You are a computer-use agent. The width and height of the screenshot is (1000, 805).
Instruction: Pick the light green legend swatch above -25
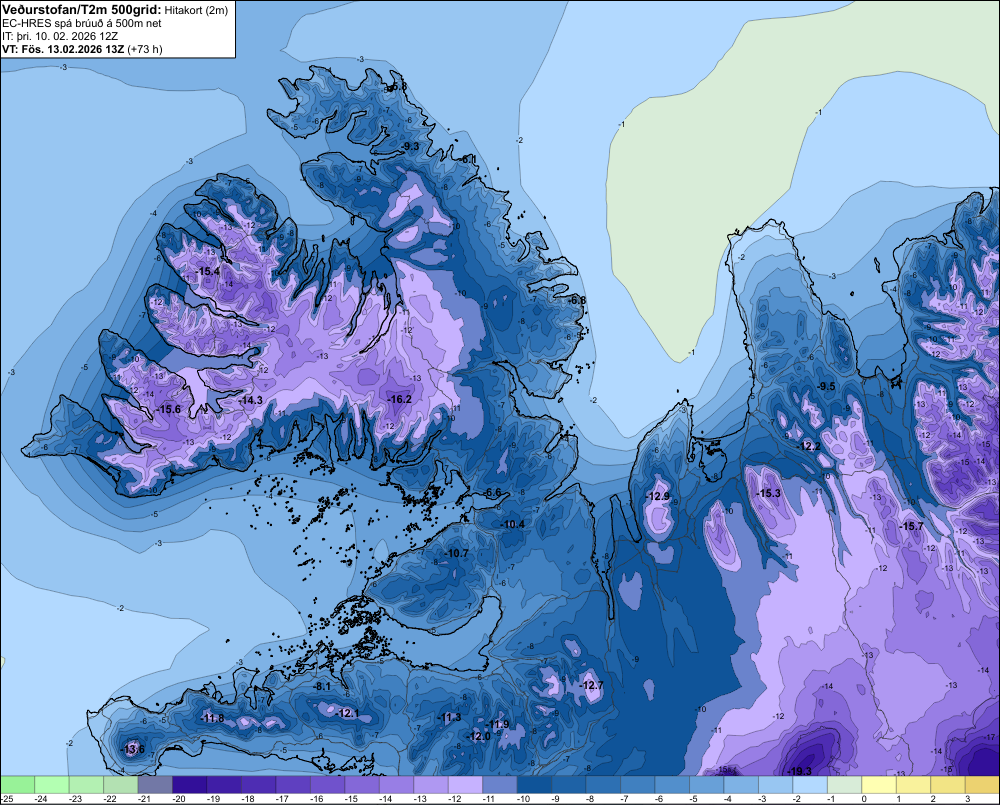point(17,784)
